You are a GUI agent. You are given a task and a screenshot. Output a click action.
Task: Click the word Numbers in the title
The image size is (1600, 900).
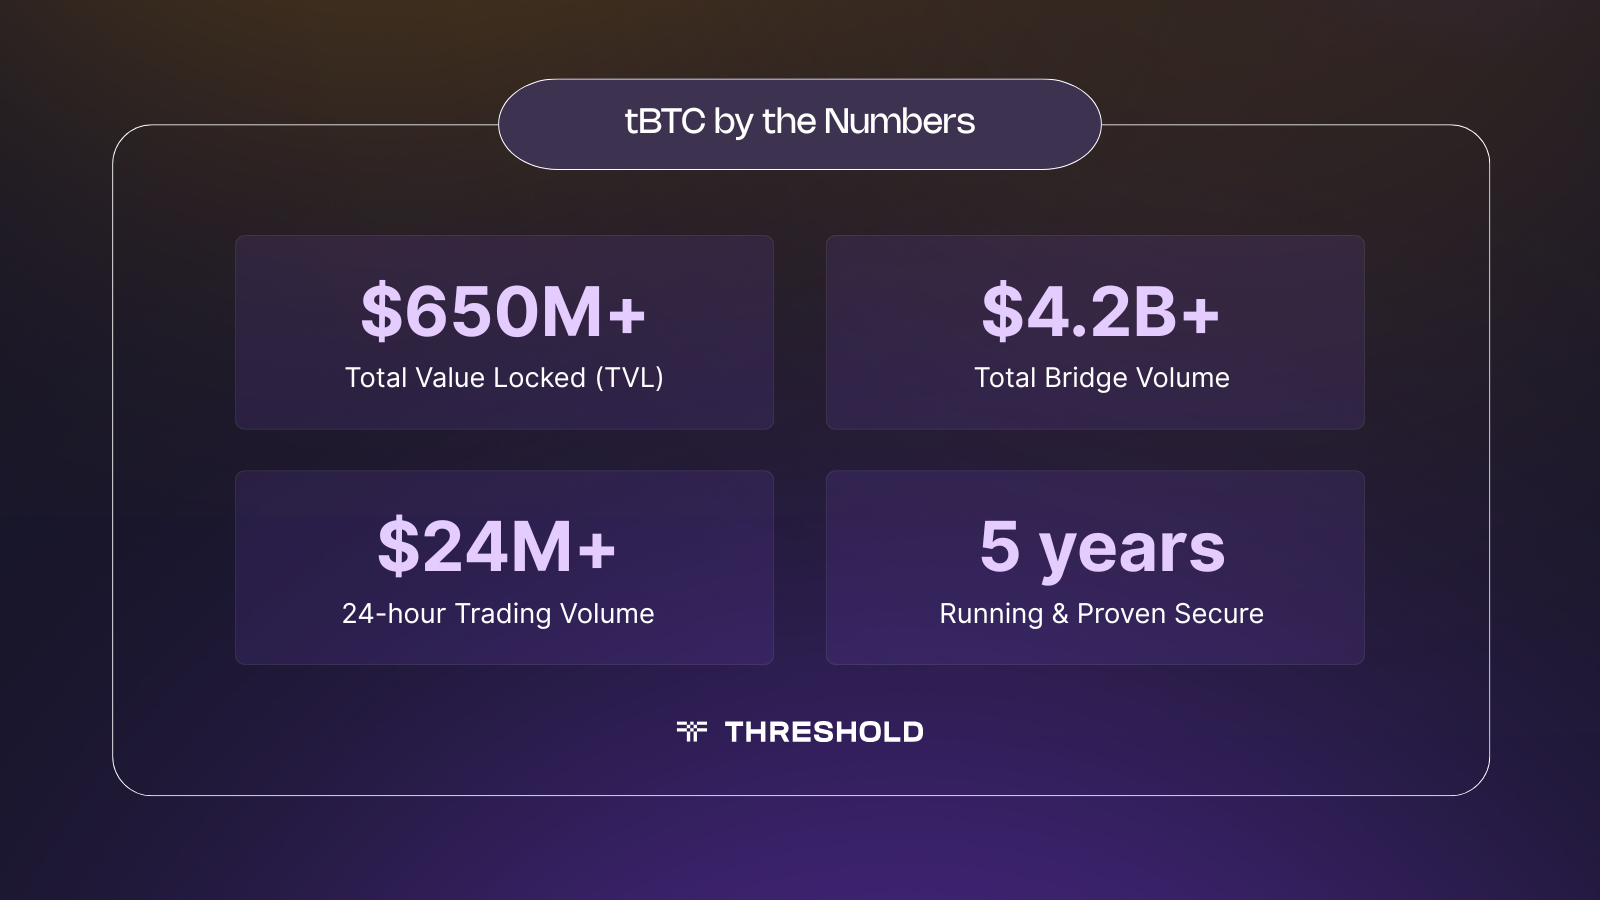pos(899,122)
